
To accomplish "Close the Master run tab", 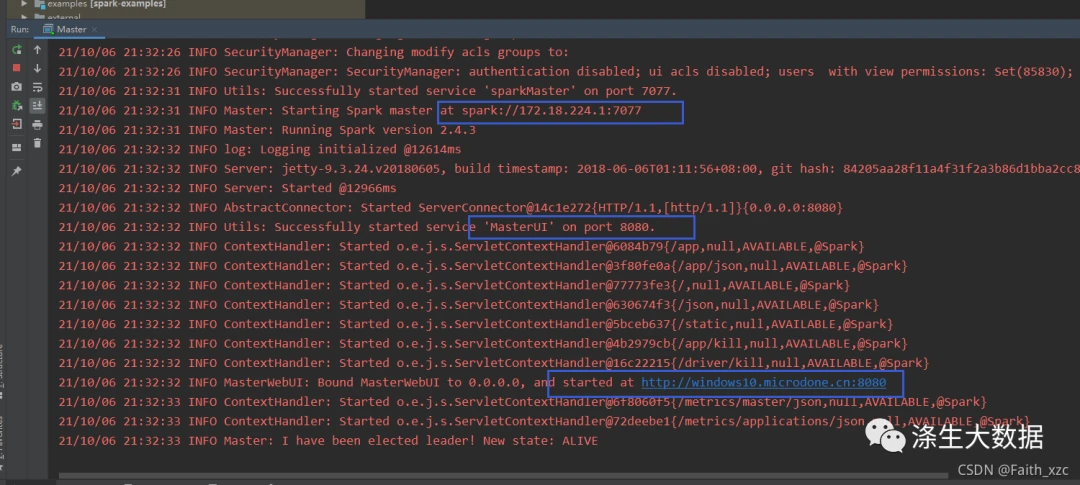I will click(x=94, y=30).
